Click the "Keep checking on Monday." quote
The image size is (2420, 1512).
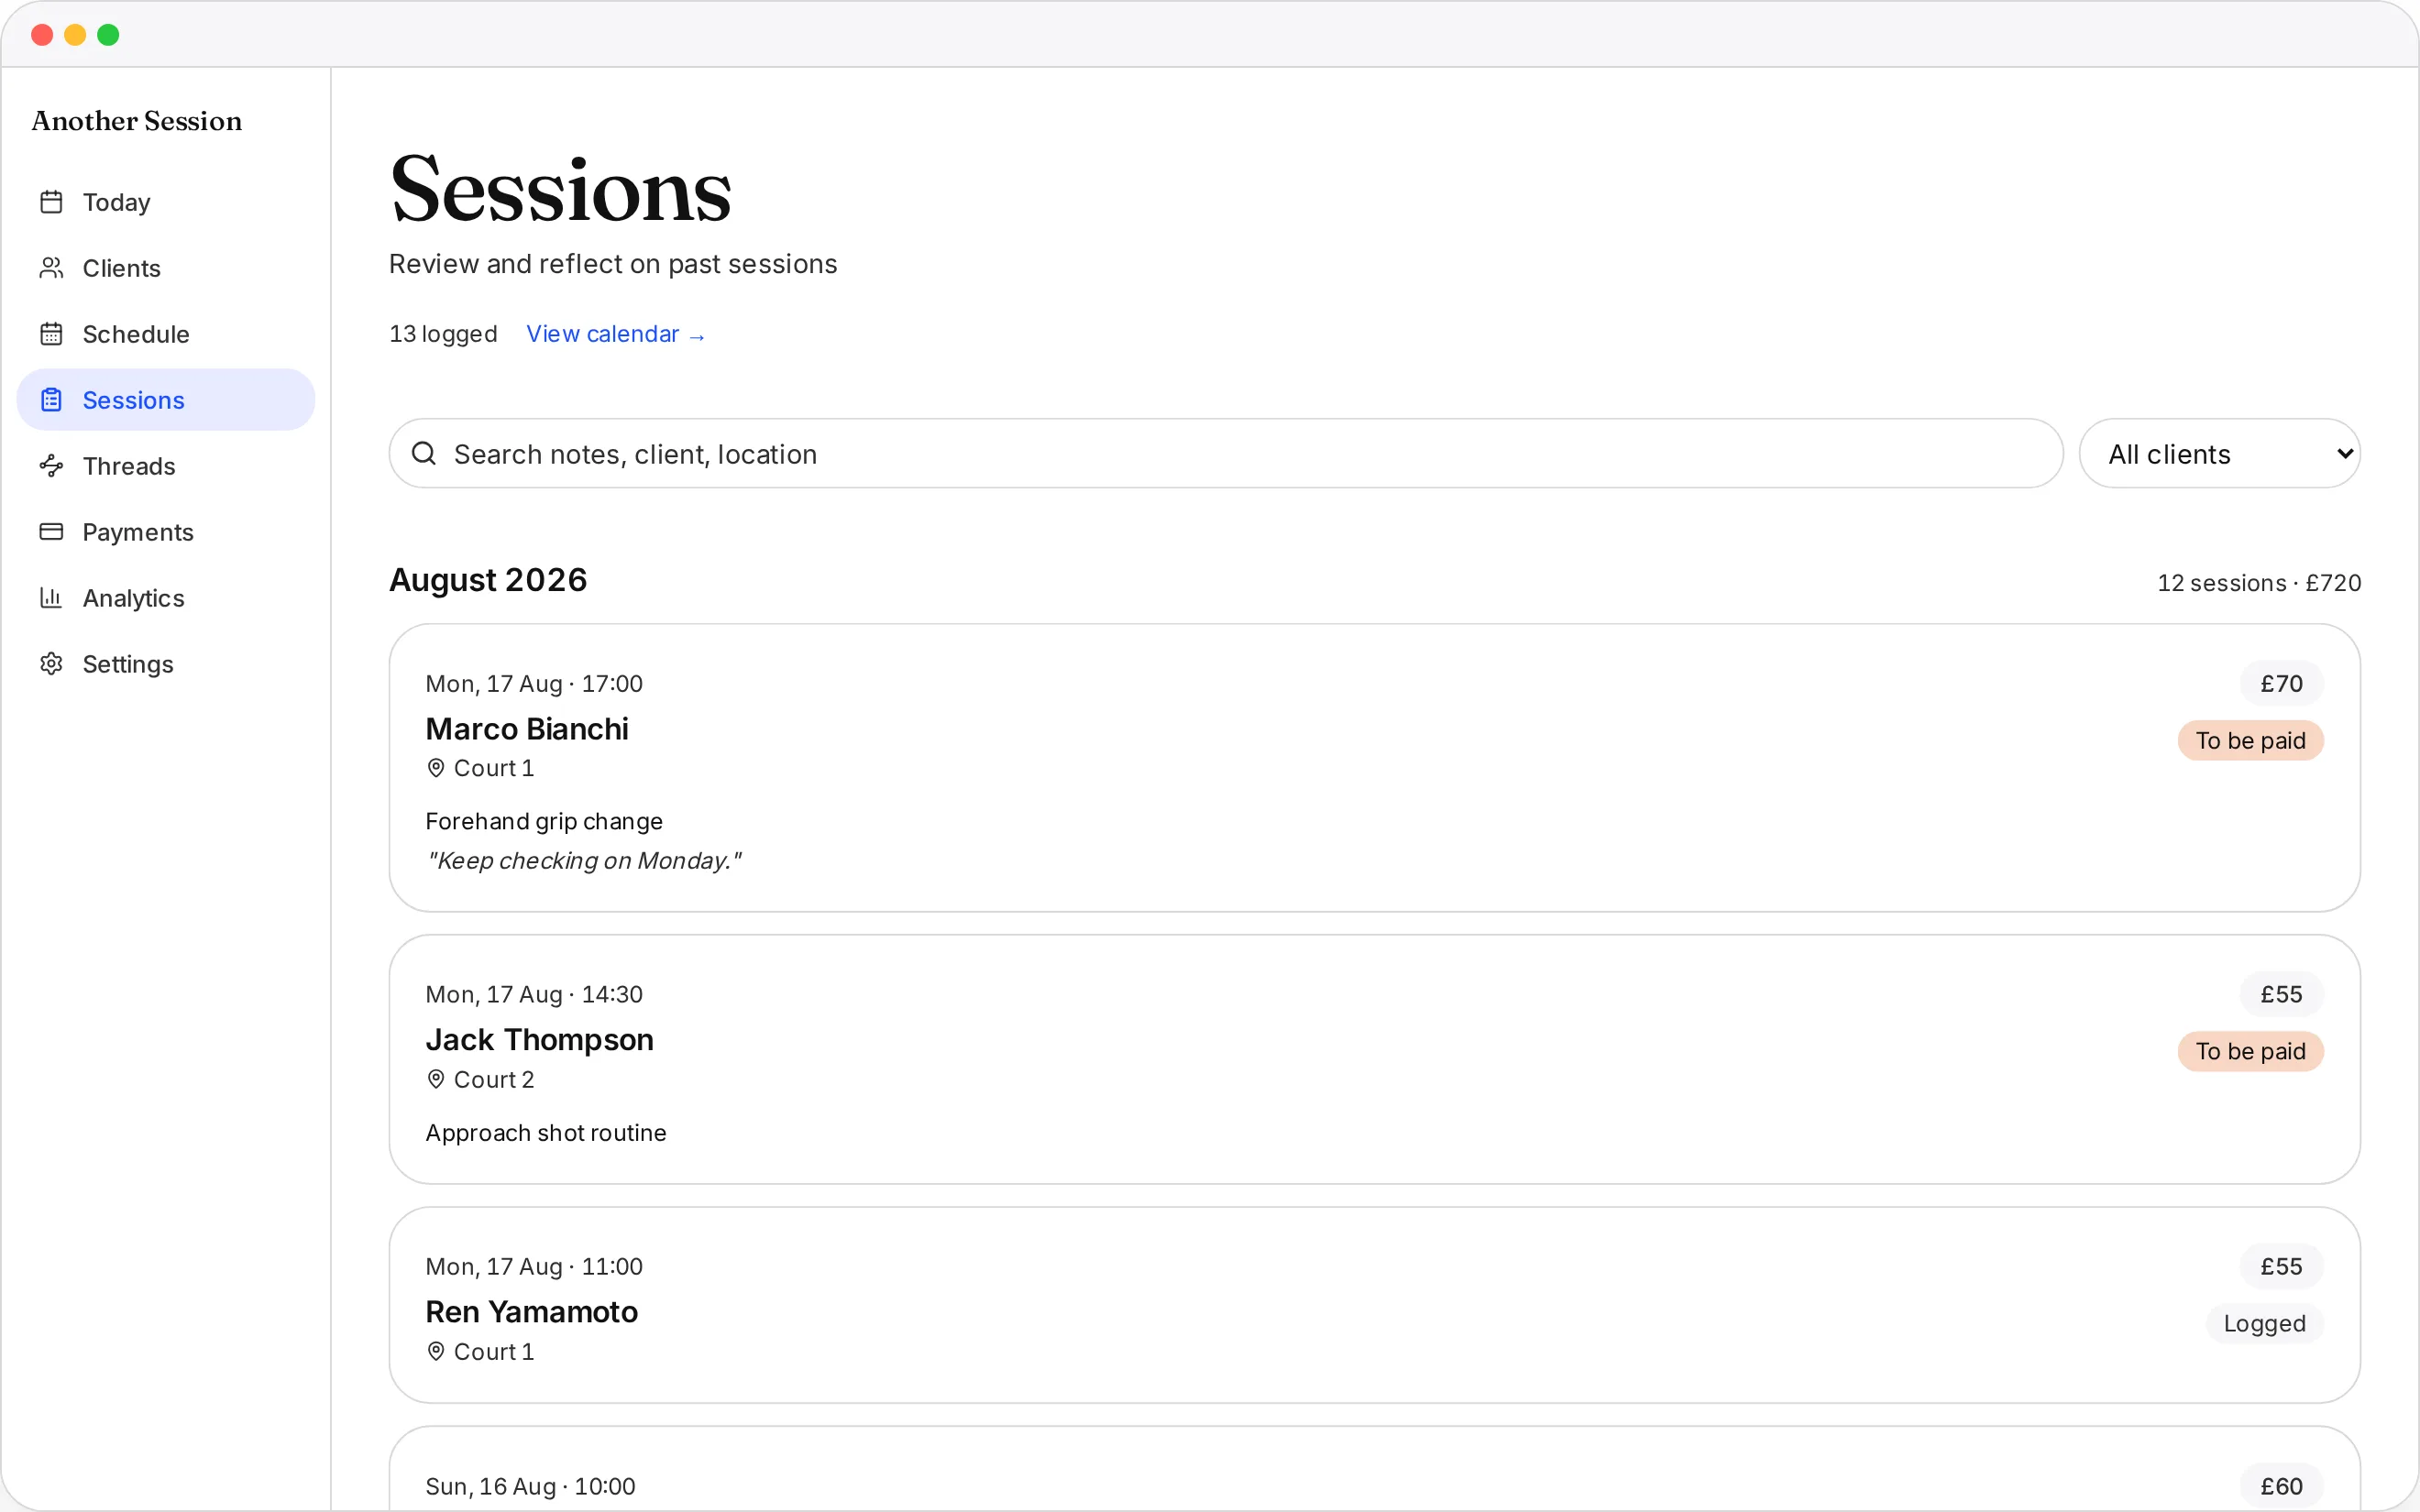tap(584, 861)
